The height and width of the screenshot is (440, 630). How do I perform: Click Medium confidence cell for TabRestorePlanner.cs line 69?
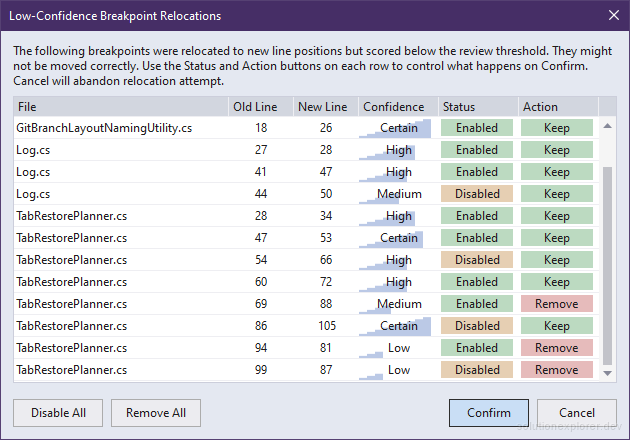click(398, 304)
